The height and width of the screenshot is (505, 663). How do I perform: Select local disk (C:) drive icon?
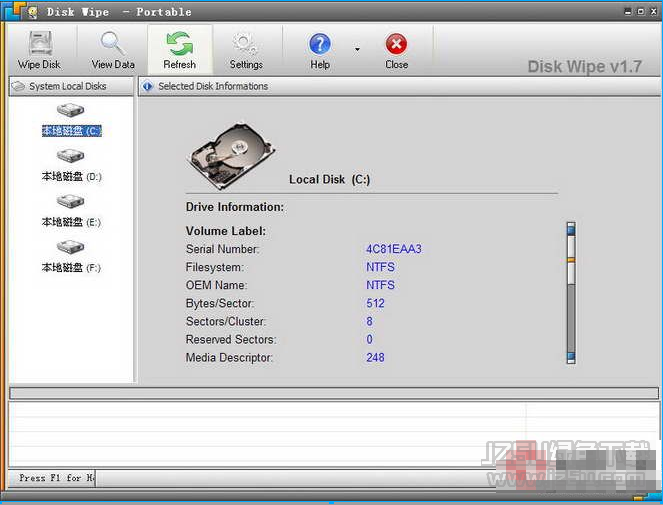click(x=71, y=110)
